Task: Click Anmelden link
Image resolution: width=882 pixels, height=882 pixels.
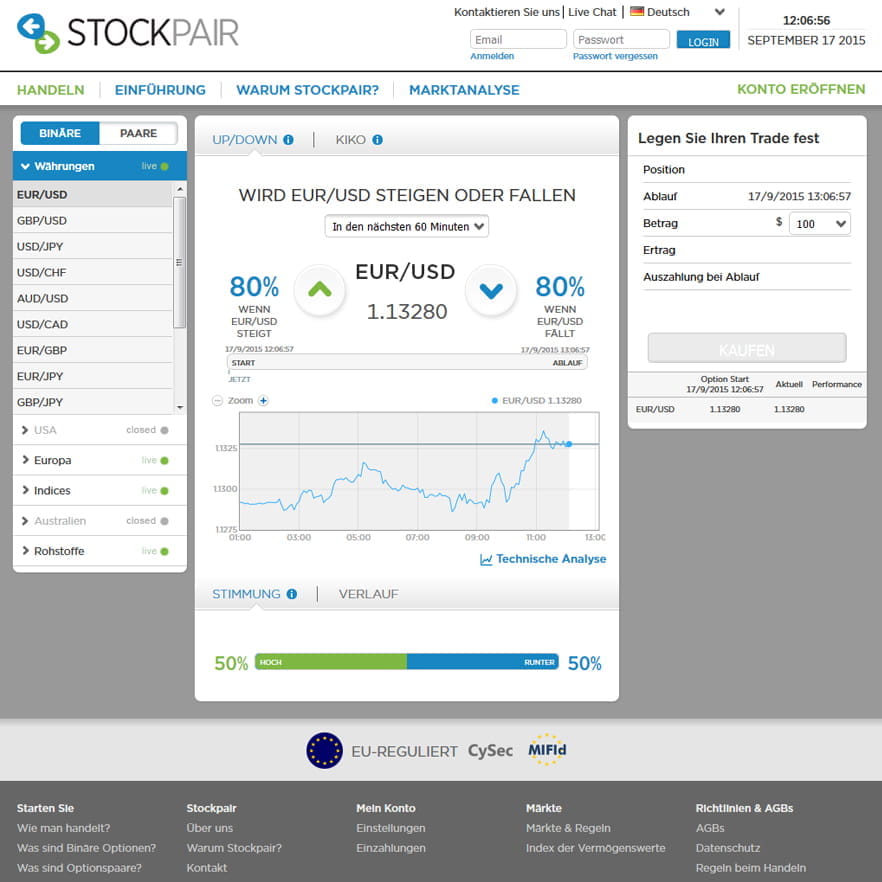Action: (x=492, y=56)
